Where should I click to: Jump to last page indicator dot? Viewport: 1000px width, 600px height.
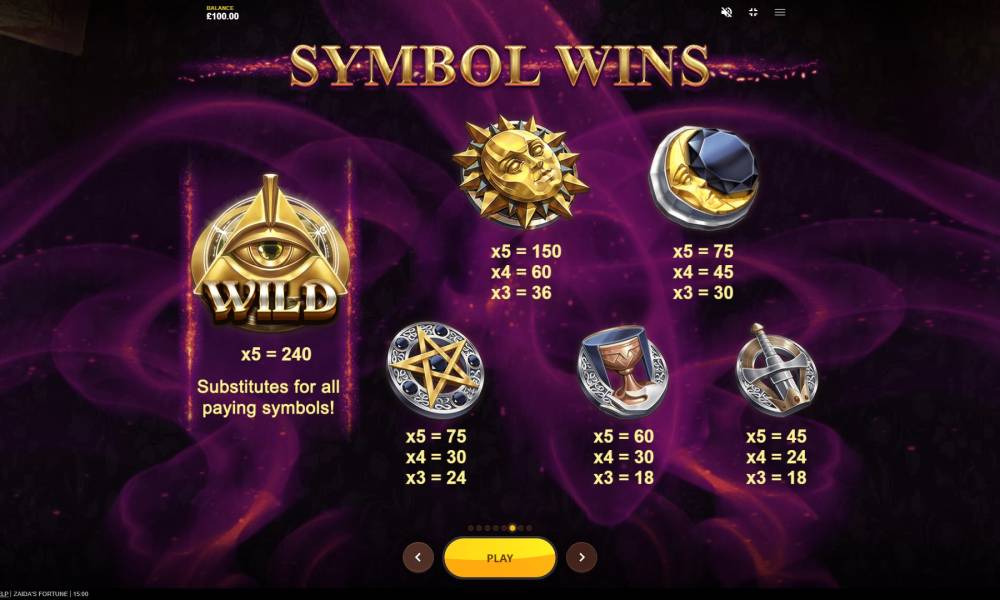529,528
